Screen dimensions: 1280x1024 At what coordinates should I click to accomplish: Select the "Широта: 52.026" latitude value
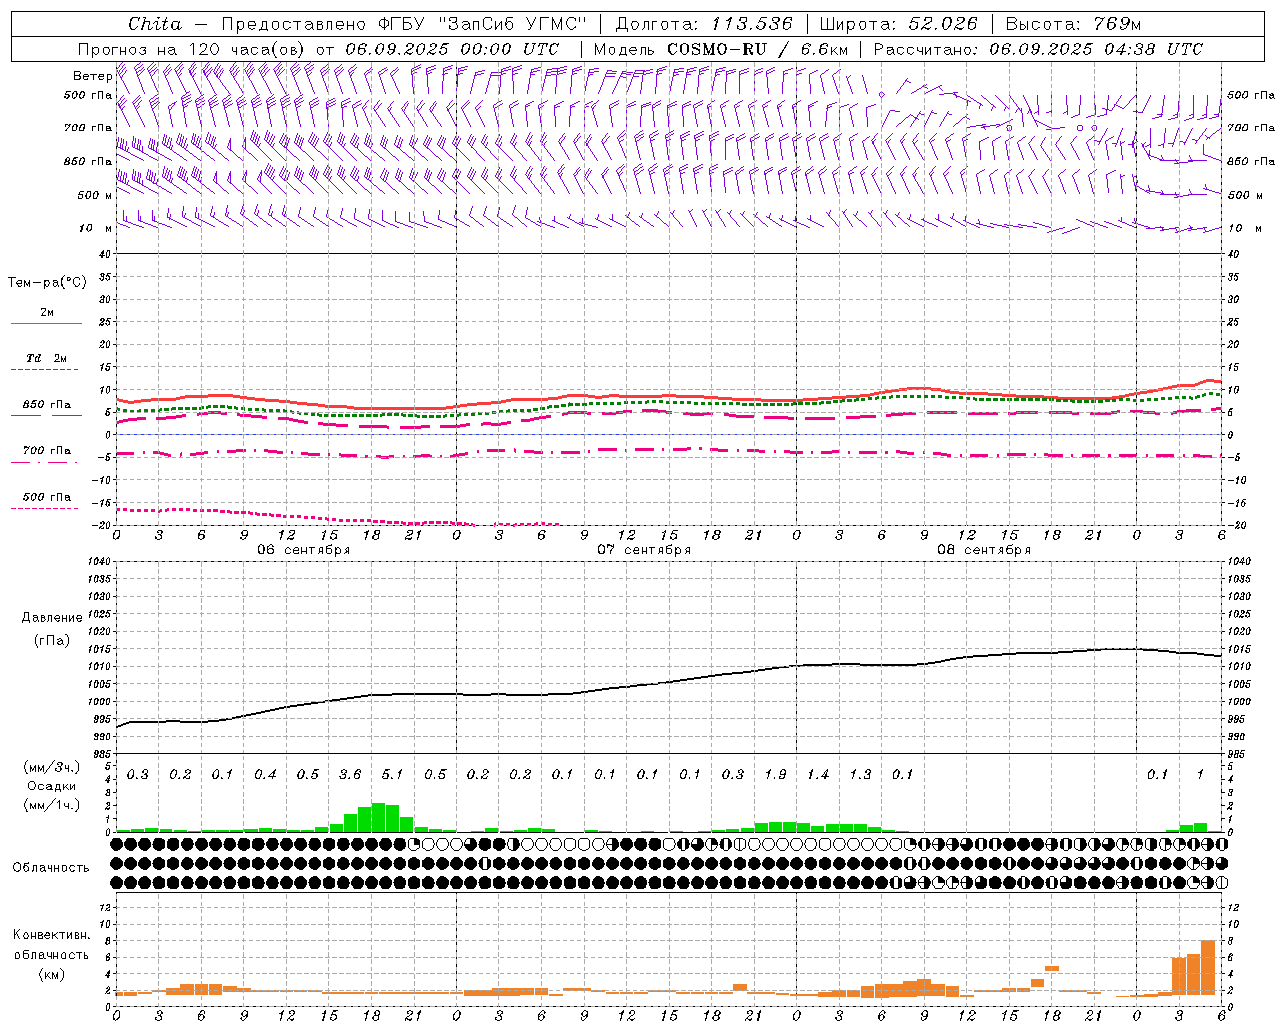pos(898,24)
